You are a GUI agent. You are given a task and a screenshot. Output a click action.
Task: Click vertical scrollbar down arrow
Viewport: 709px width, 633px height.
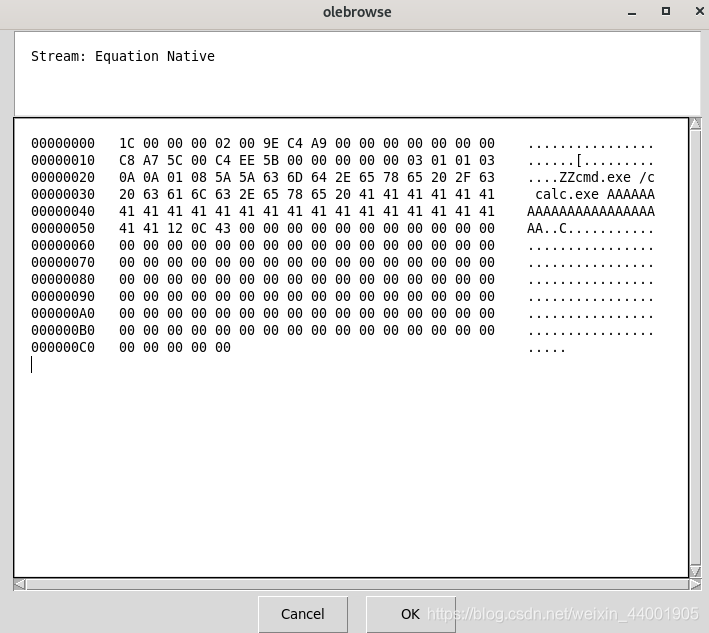point(695,572)
